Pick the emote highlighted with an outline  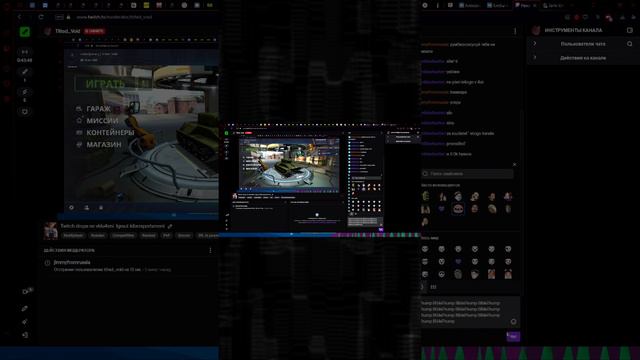pyautogui.click(x=458, y=209)
